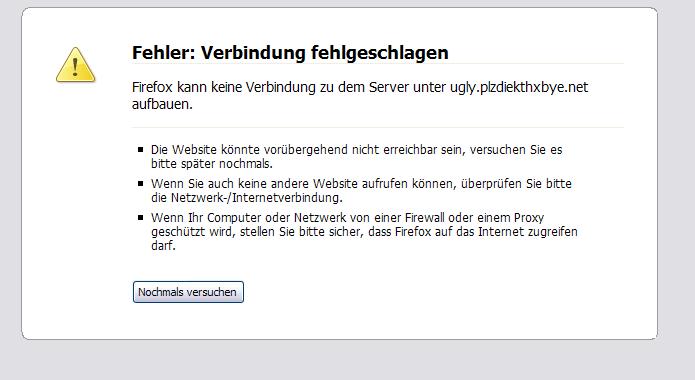The height and width of the screenshot is (380, 695).
Task: Click bullet text 'Wenn Sie auch keine andere Website'
Action: (x=254, y=184)
